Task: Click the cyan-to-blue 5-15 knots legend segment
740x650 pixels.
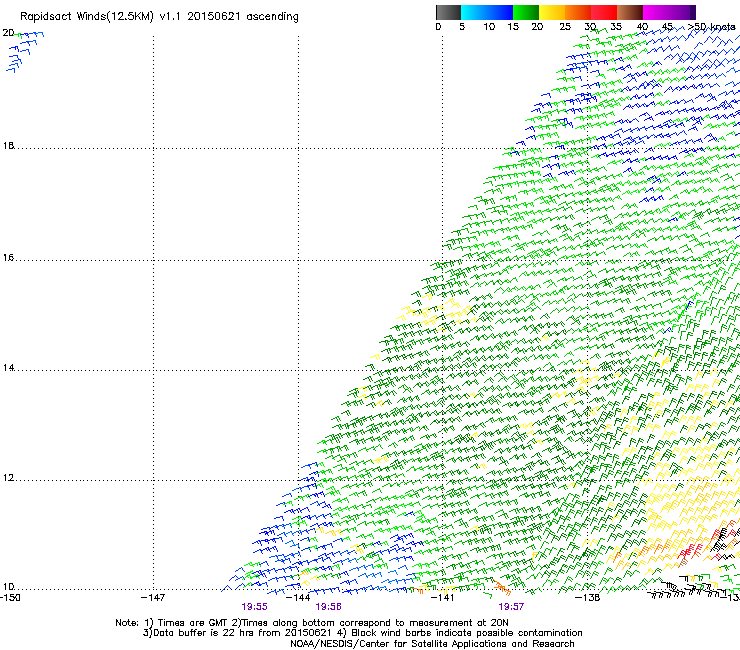Action: coord(487,12)
